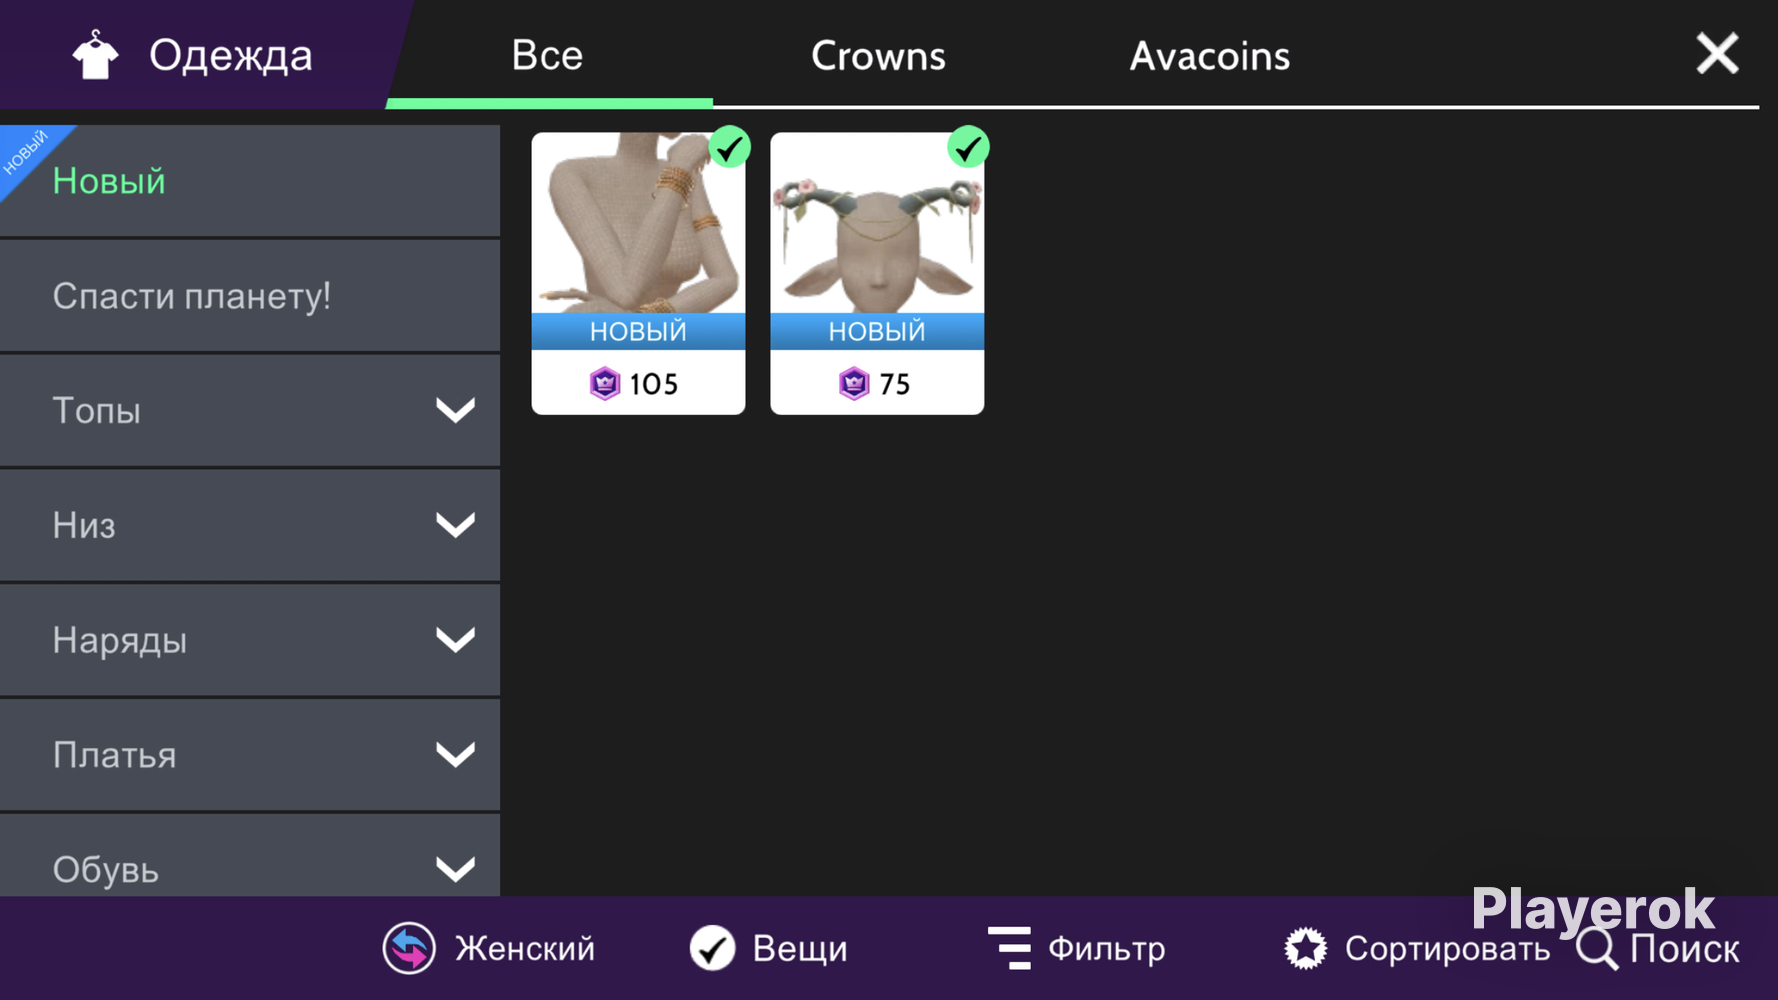Expand the Топы category
The image size is (1778, 1000).
pos(250,410)
